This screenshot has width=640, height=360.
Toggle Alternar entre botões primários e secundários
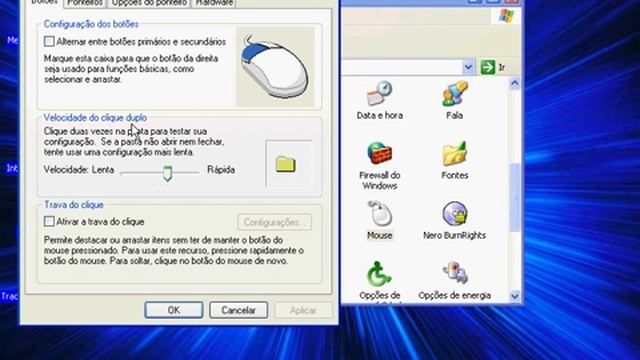[49, 42]
